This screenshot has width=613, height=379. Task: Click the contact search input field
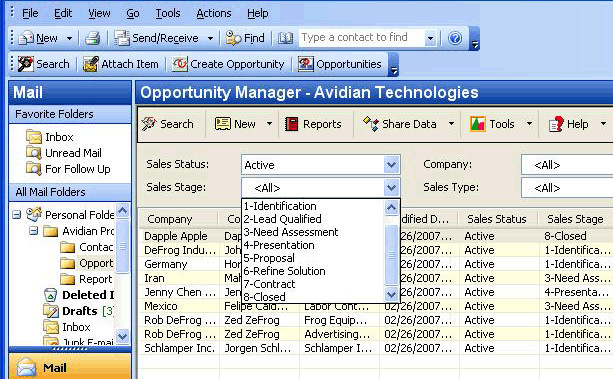(x=362, y=38)
